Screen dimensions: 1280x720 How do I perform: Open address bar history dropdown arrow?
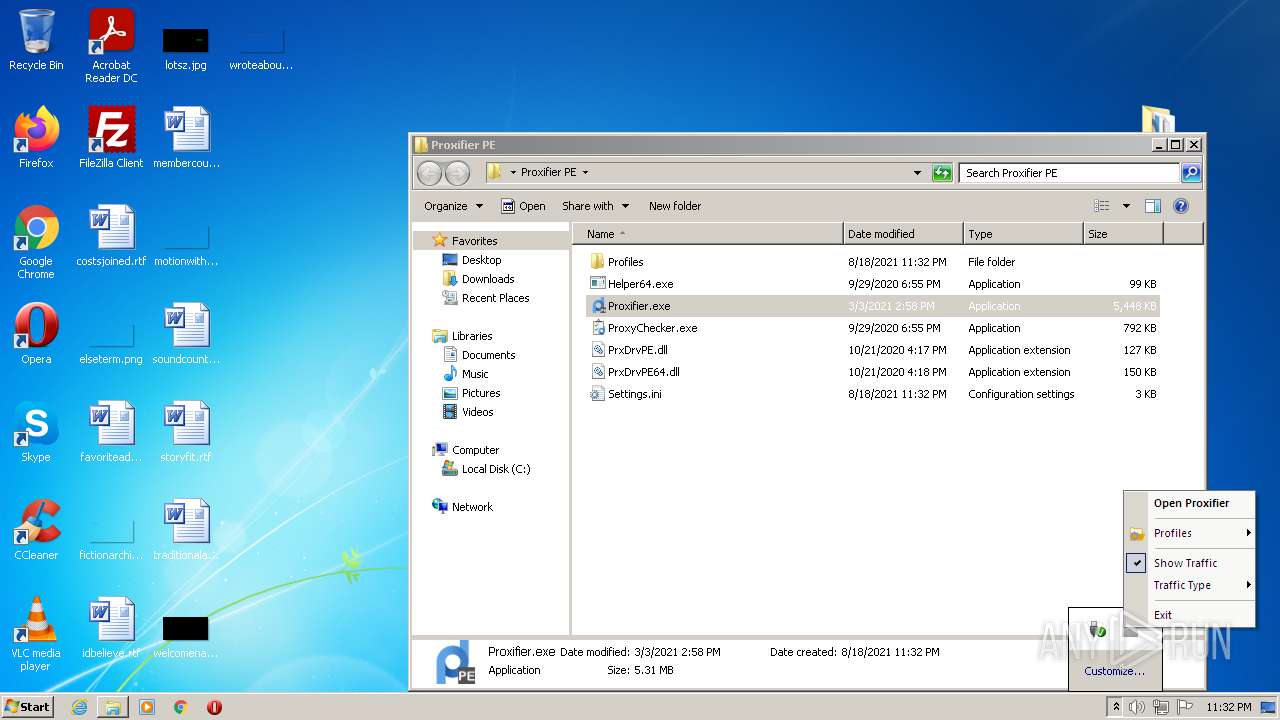tap(918, 173)
